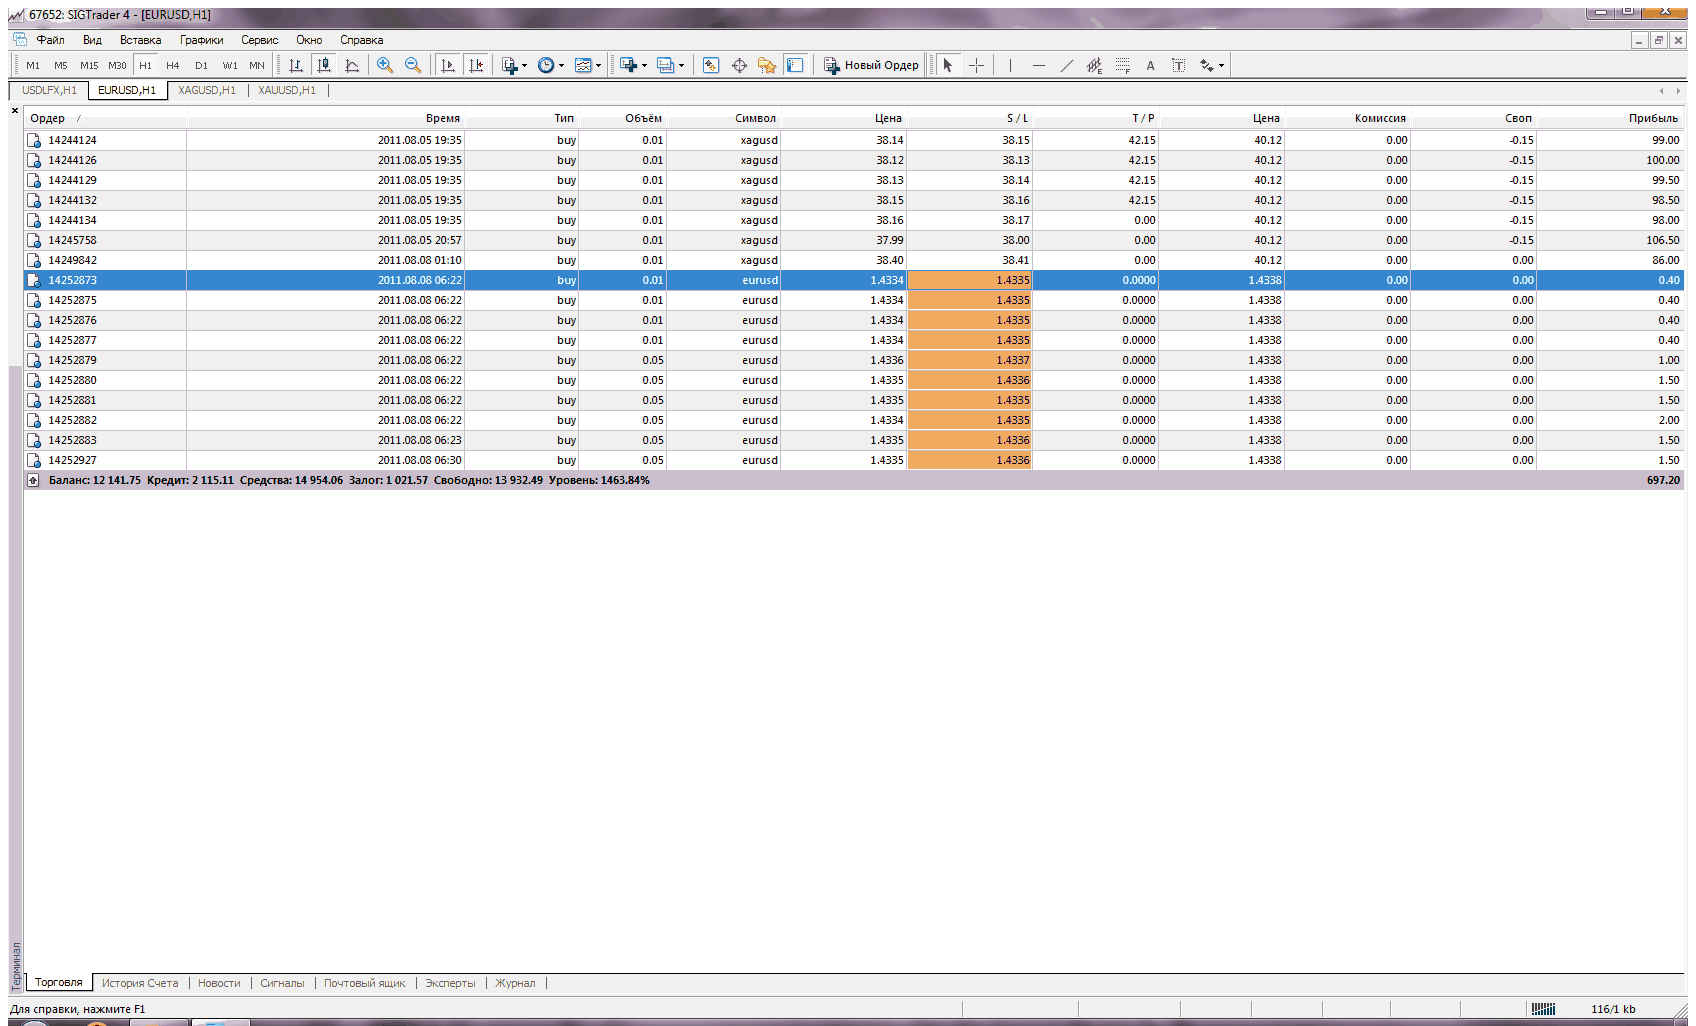The image size is (1696, 1026).
Task: Open the Графики menu
Action: [x=201, y=40]
